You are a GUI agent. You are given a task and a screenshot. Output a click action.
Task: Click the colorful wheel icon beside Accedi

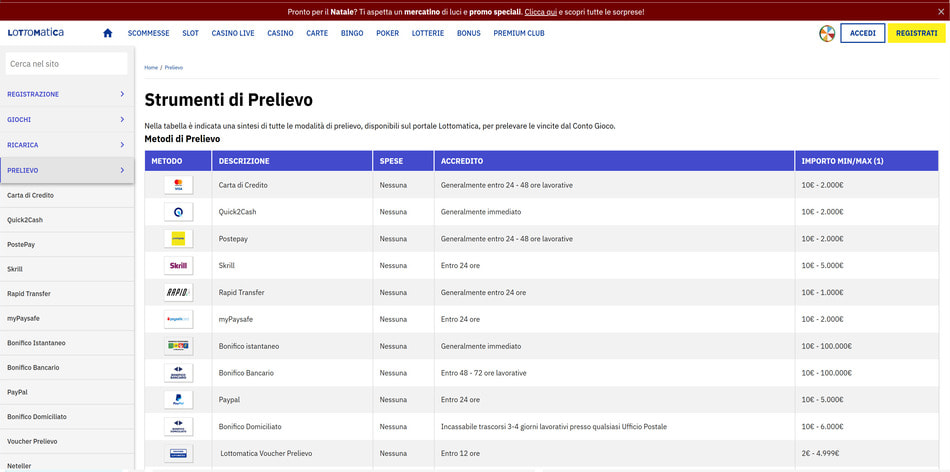[x=826, y=33]
